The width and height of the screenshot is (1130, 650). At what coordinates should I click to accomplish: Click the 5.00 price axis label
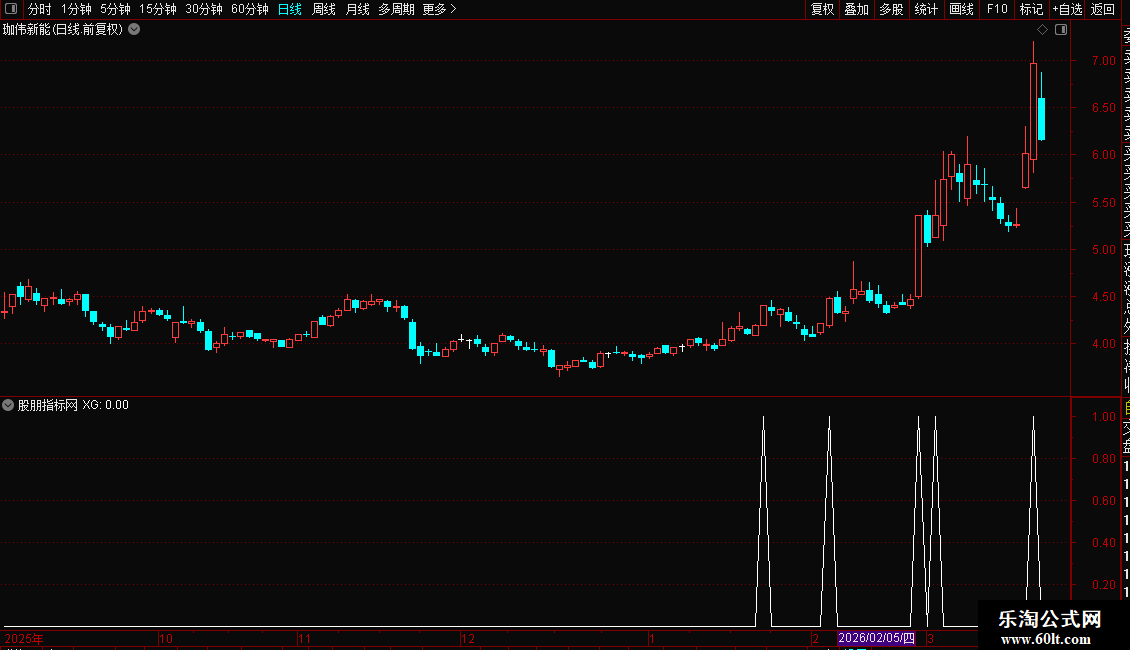click(x=1103, y=249)
